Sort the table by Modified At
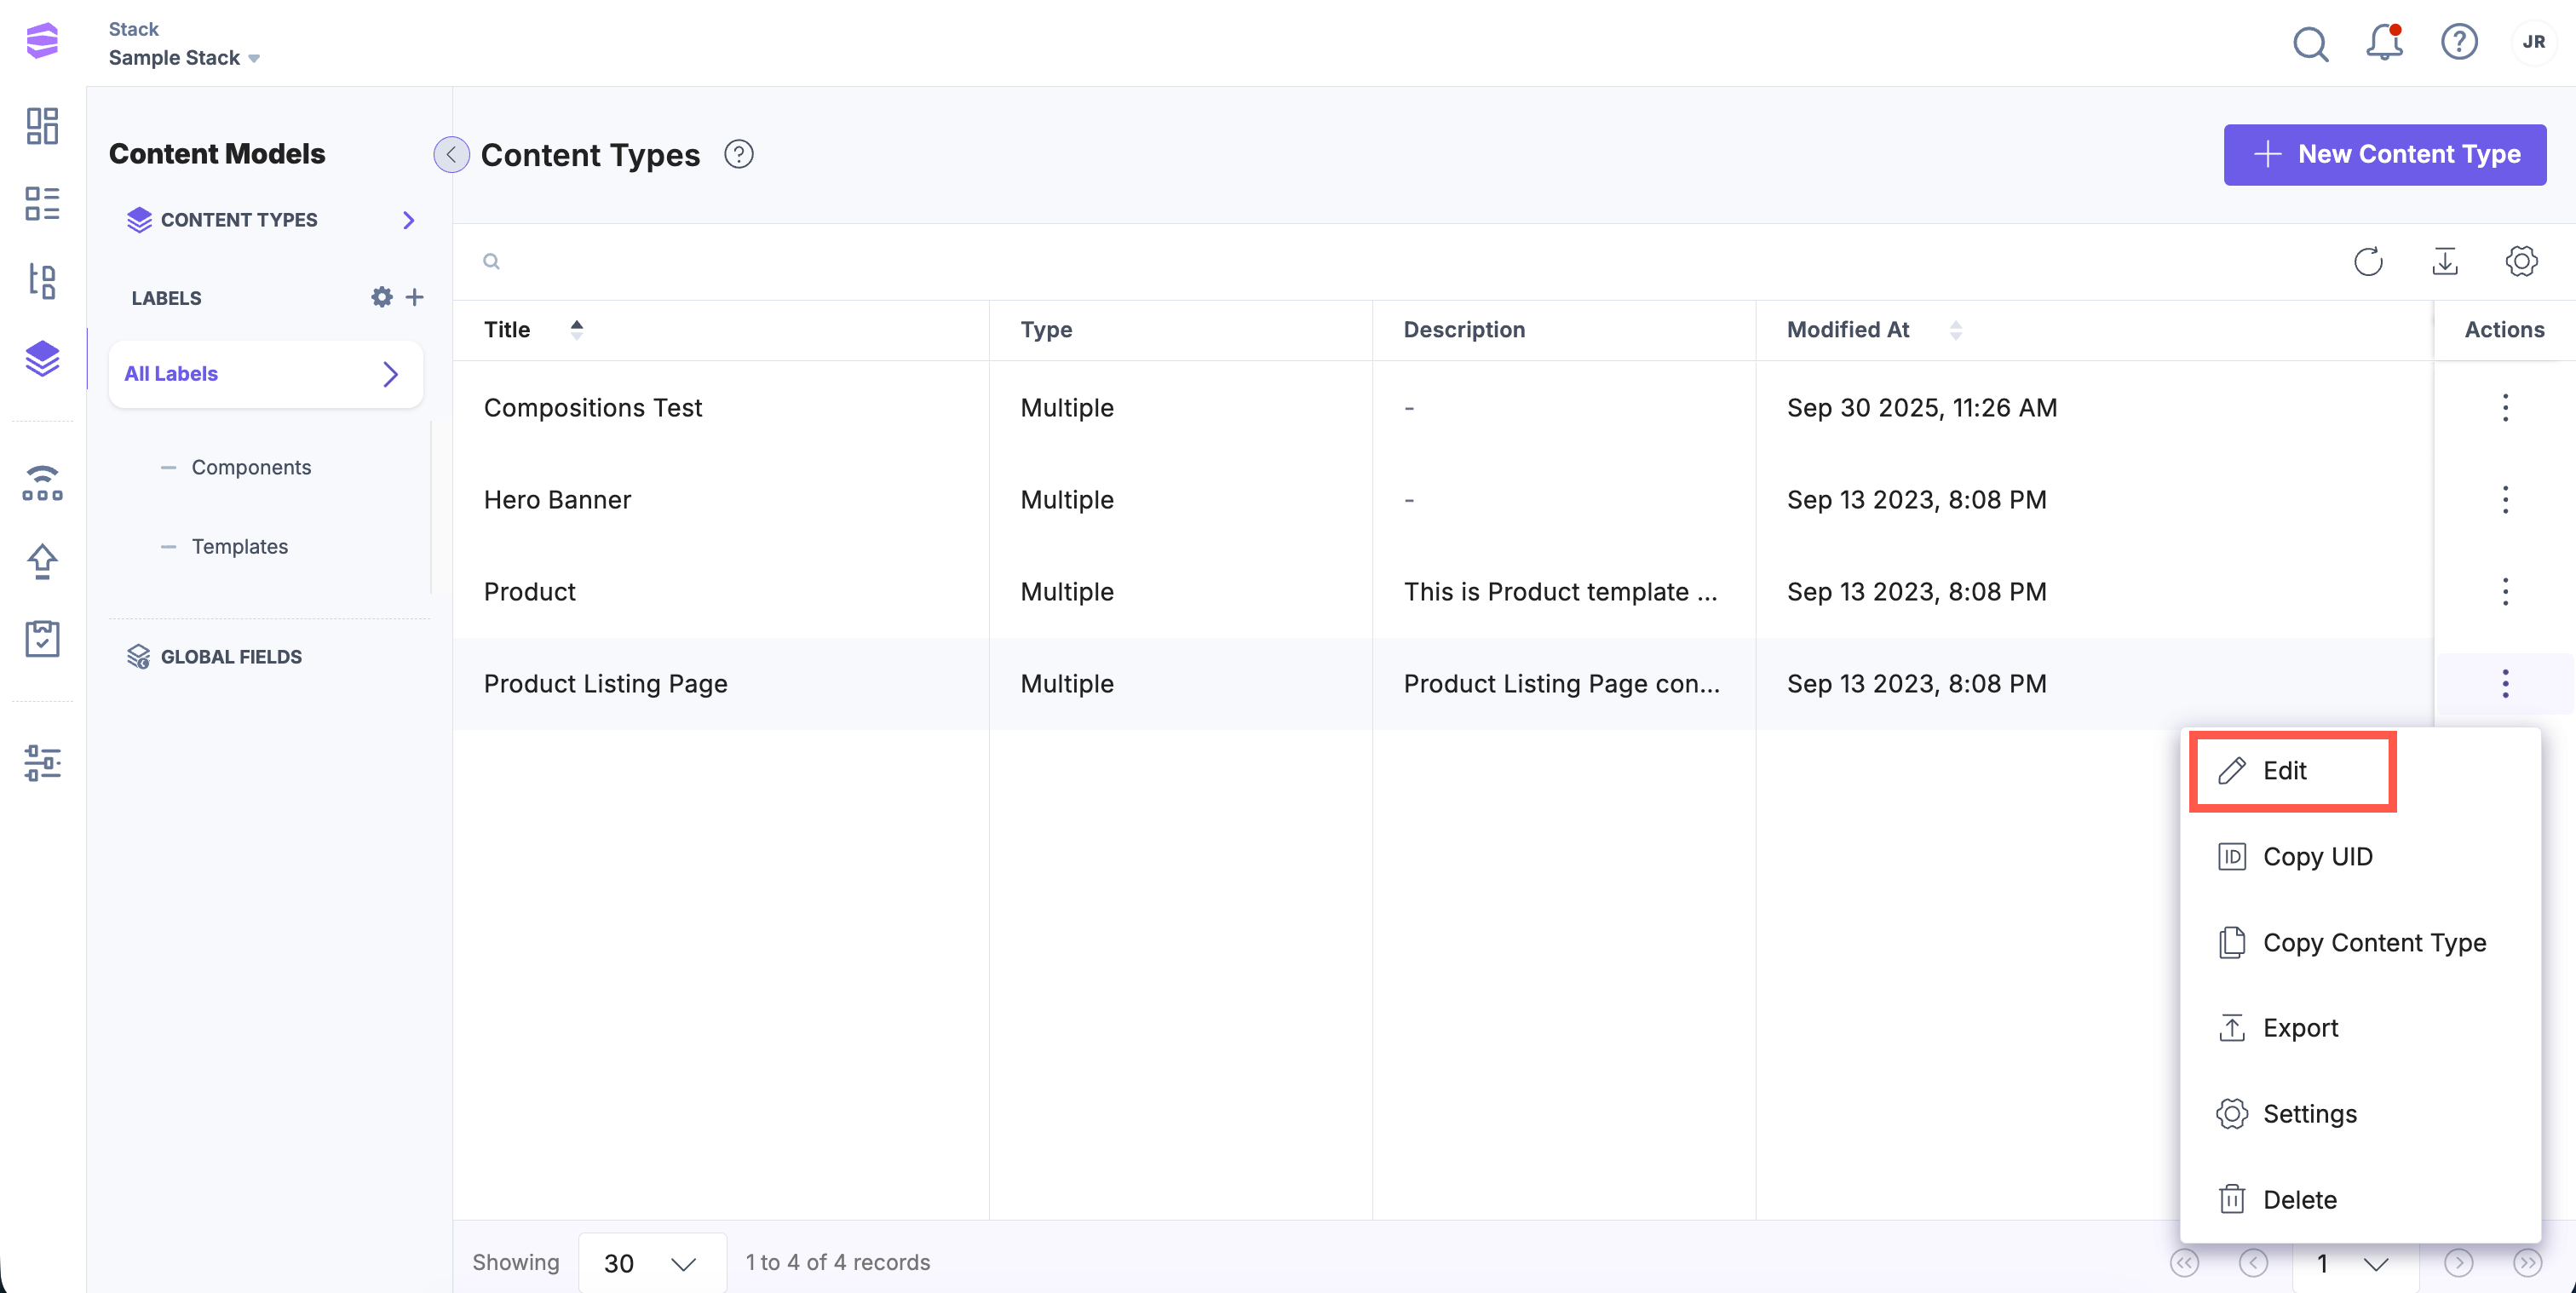 click(x=1955, y=329)
